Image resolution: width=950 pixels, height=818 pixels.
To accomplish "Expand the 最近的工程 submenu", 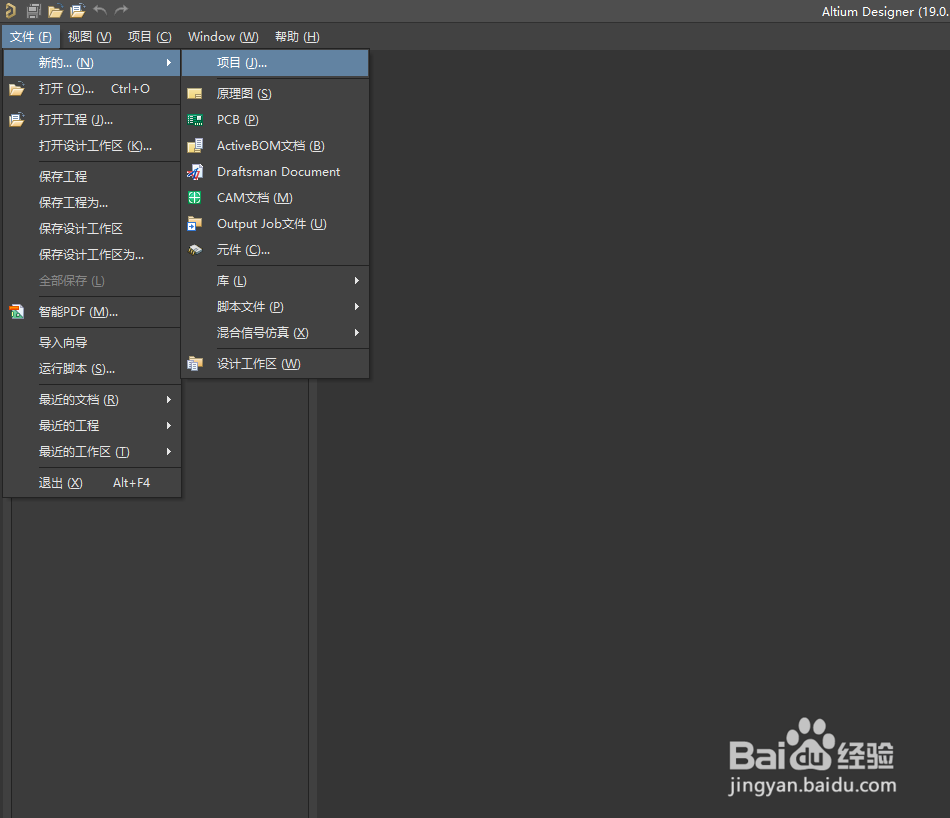I will [92, 426].
